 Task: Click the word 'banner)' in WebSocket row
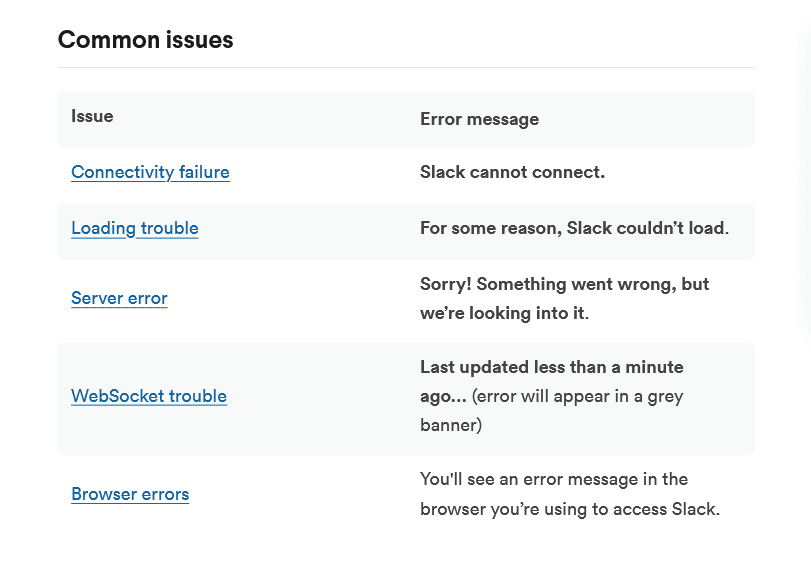(450, 425)
